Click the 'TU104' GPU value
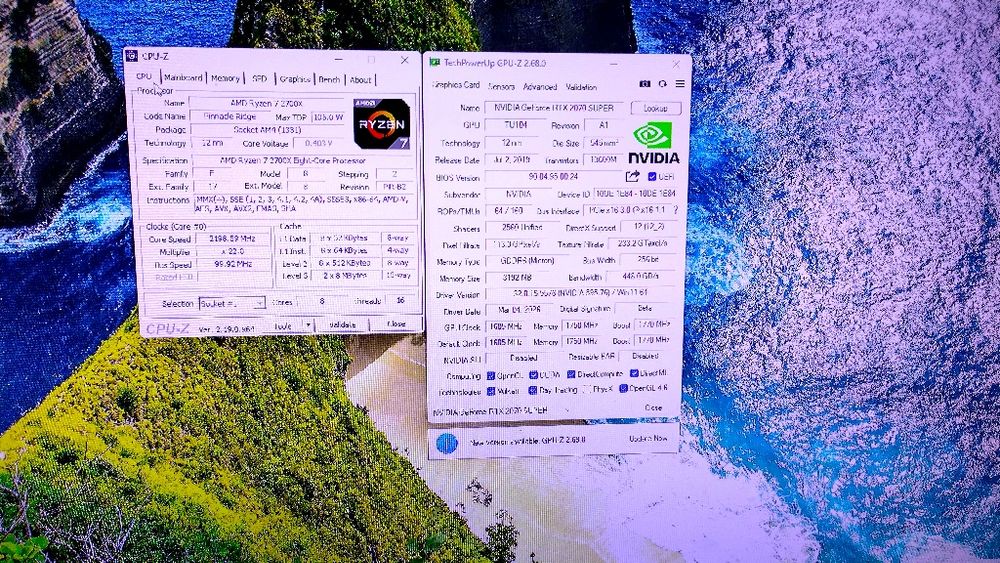 pyautogui.click(x=515, y=125)
